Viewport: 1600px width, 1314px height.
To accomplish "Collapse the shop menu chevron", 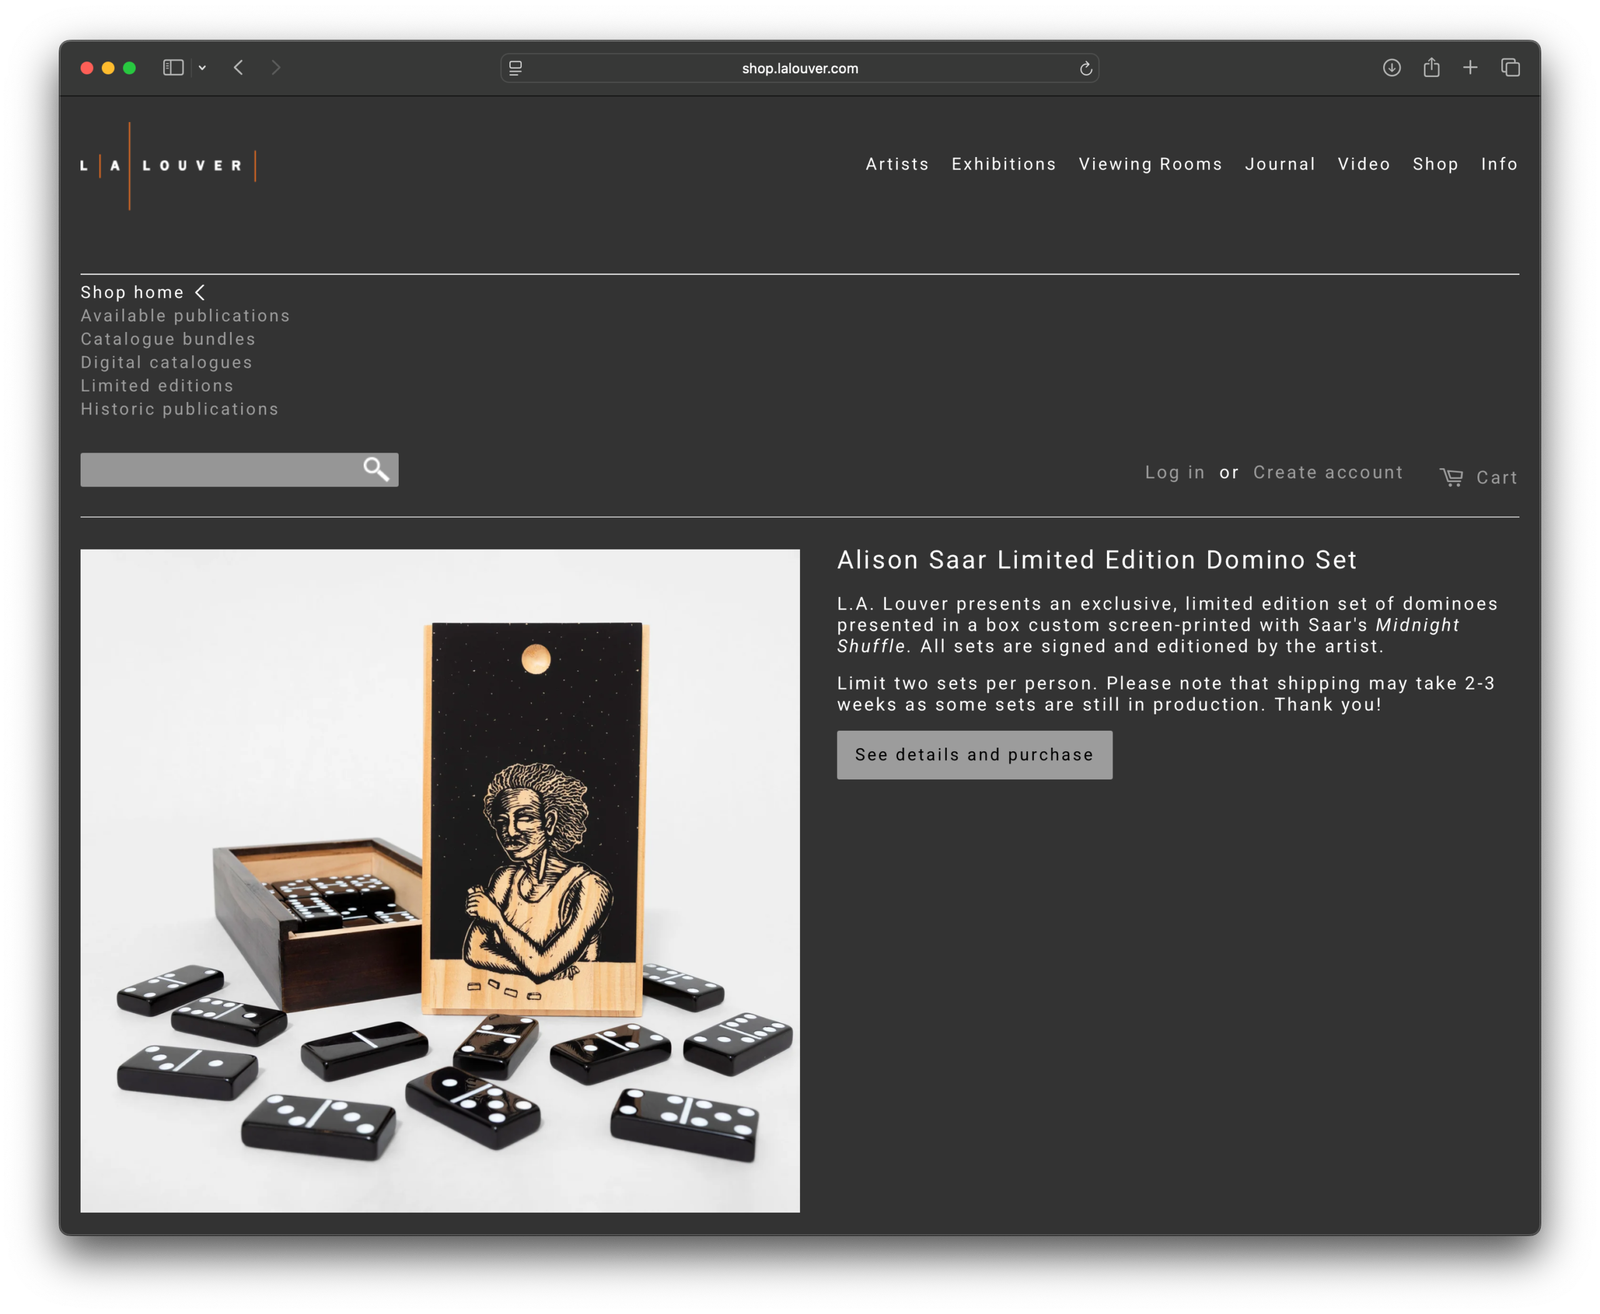I will 200,292.
